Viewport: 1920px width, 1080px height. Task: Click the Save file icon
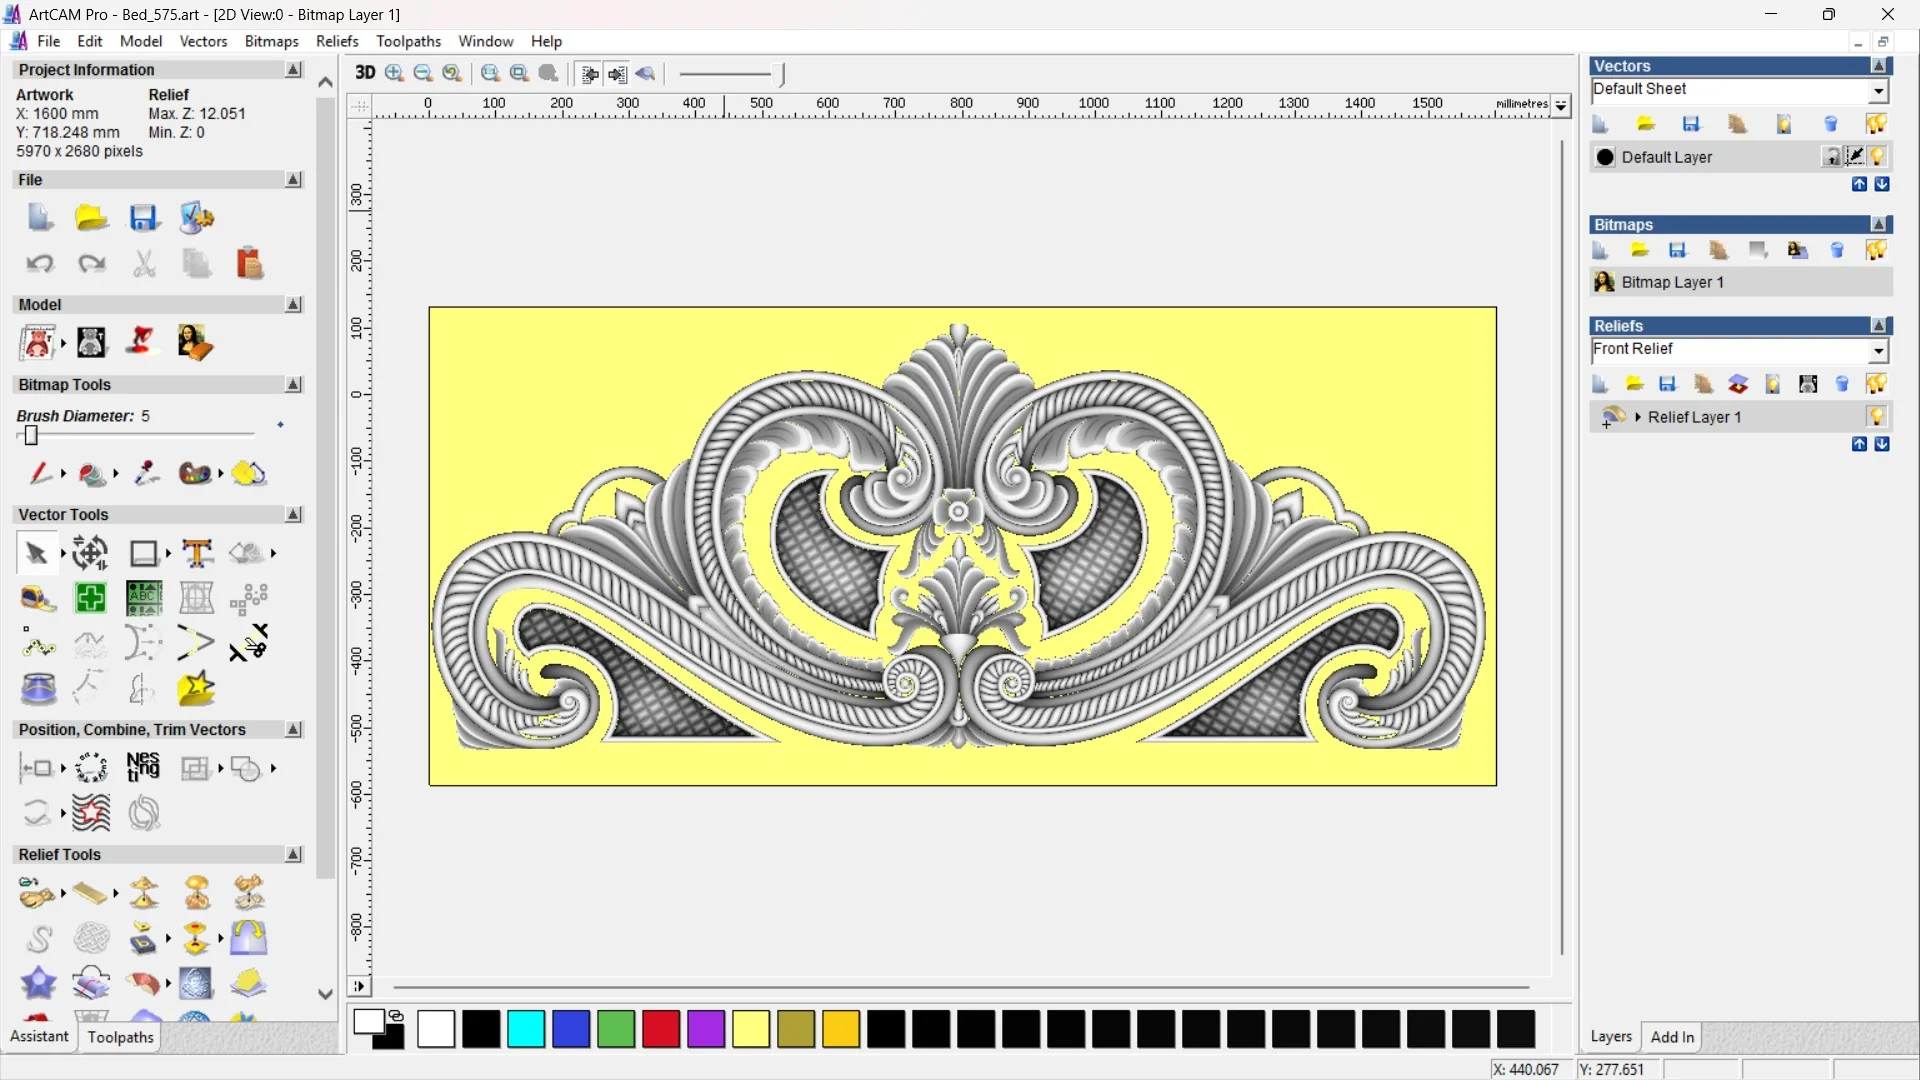coord(143,218)
